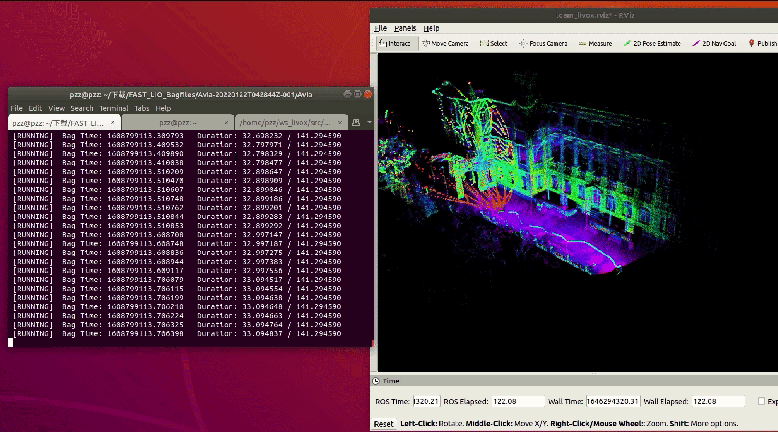
Task: Open the Panels menu in RViz
Action: click(405, 28)
